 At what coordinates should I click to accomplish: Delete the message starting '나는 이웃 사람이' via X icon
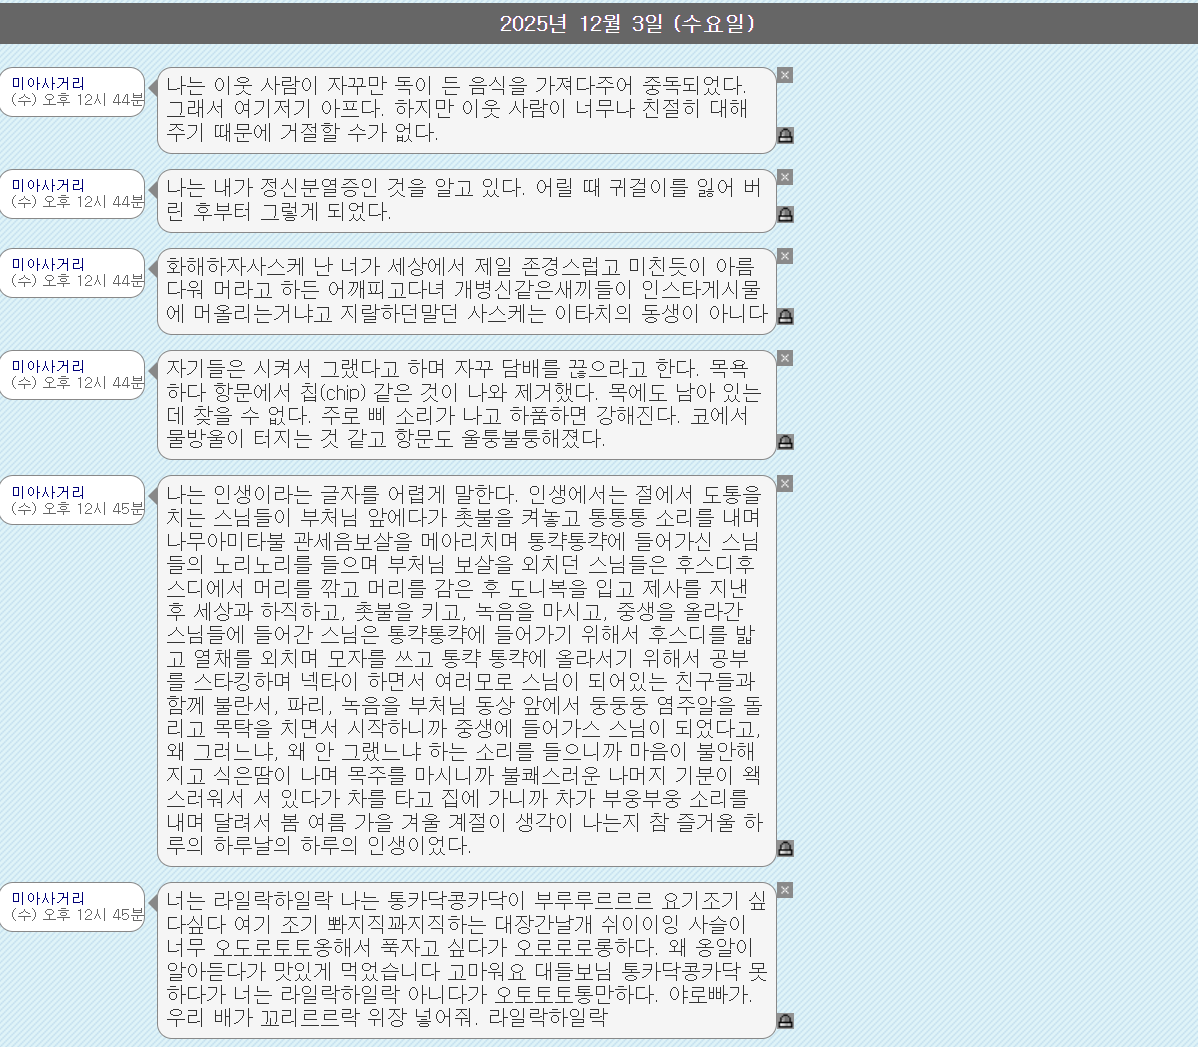[785, 75]
